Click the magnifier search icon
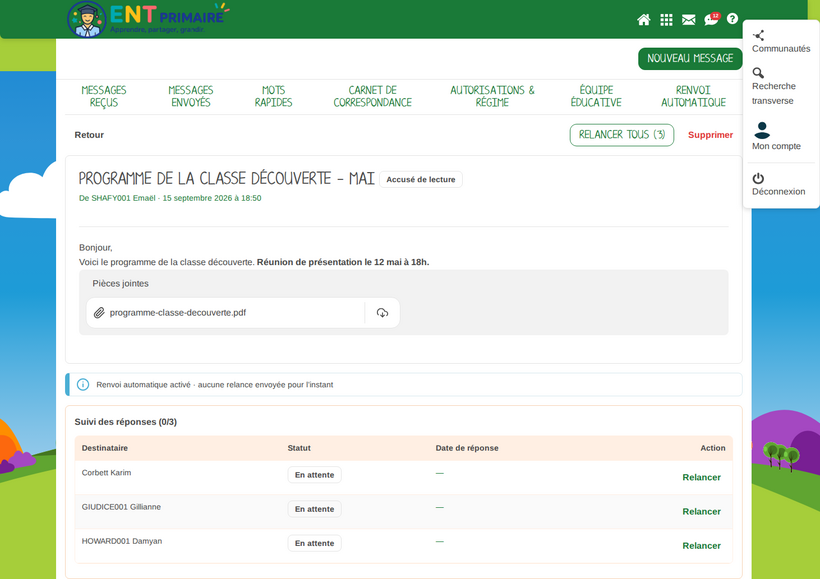 click(758, 73)
